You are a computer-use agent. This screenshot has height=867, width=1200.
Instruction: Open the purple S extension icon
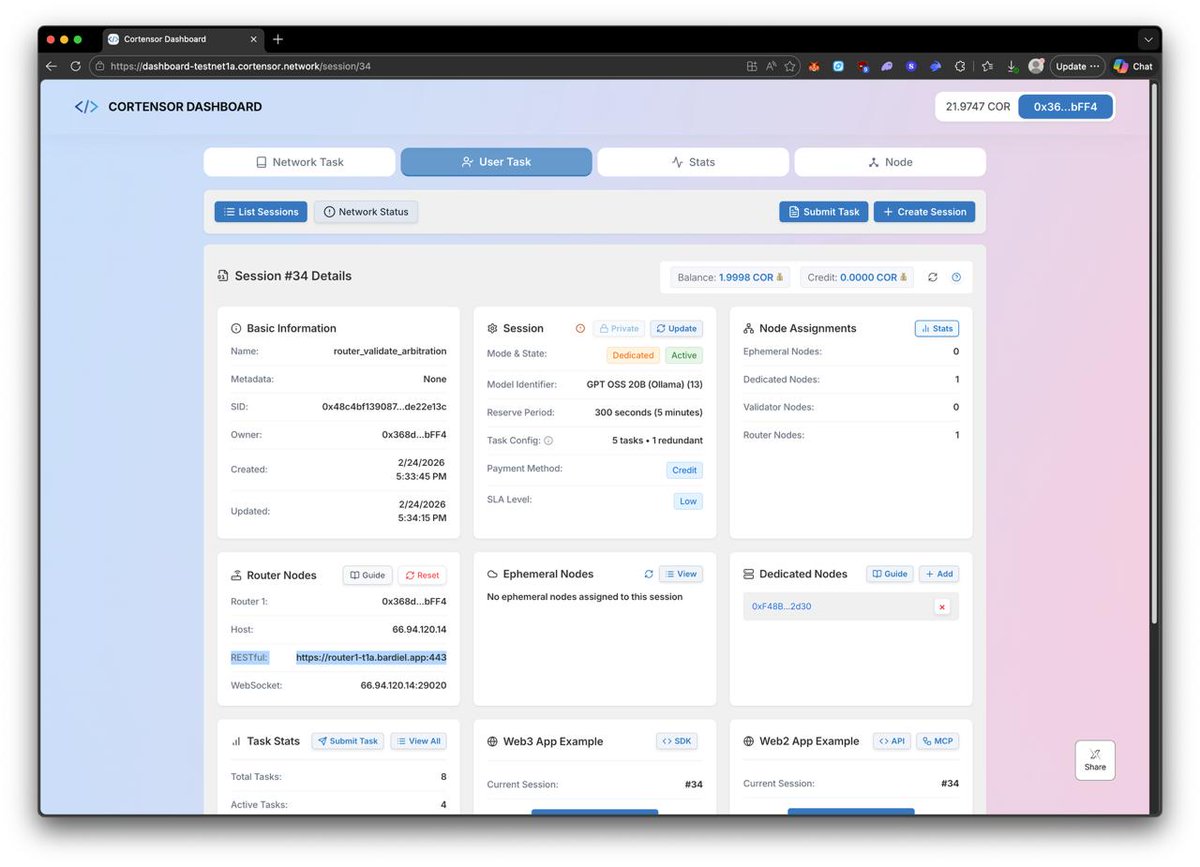(911, 66)
